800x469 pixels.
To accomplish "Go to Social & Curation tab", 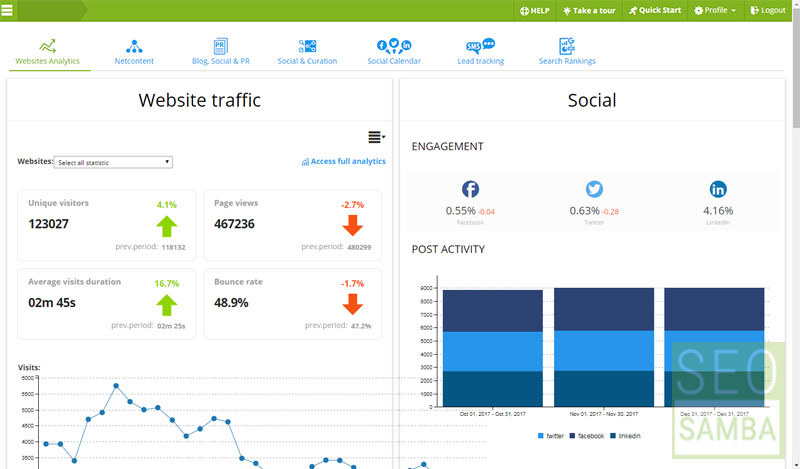I will click(307, 53).
